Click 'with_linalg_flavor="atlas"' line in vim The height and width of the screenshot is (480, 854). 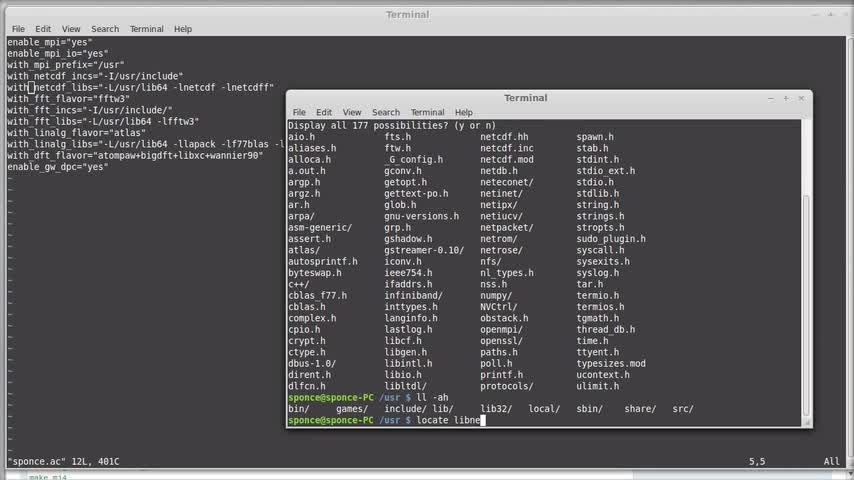pyautogui.click(x=76, y=133)
